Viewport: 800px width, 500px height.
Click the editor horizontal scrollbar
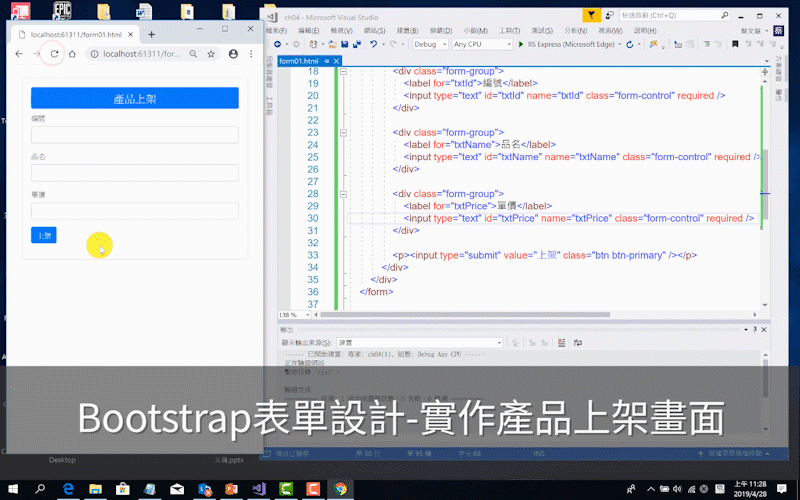pyautogui.click(x=465, y=315)
